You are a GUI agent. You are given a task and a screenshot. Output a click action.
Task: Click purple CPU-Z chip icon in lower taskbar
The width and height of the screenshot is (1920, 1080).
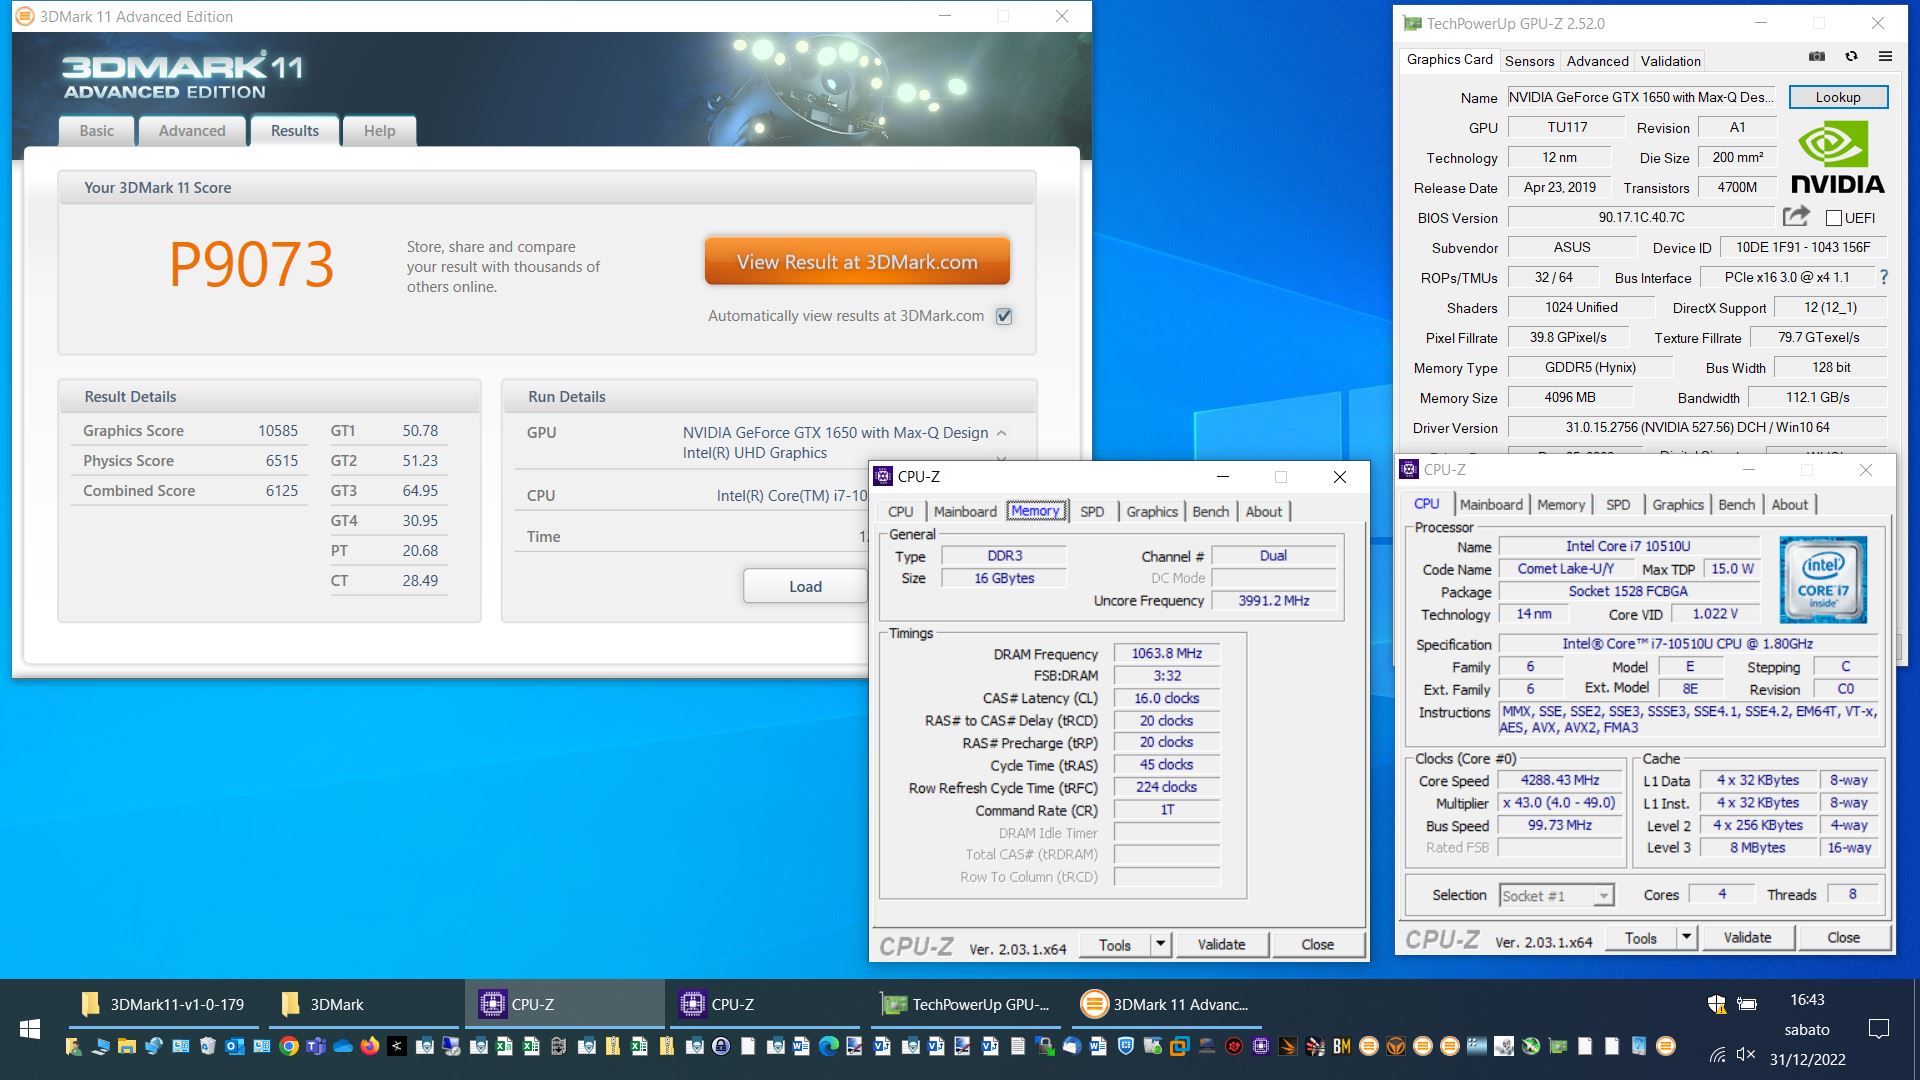[x=1261, y=1047]
